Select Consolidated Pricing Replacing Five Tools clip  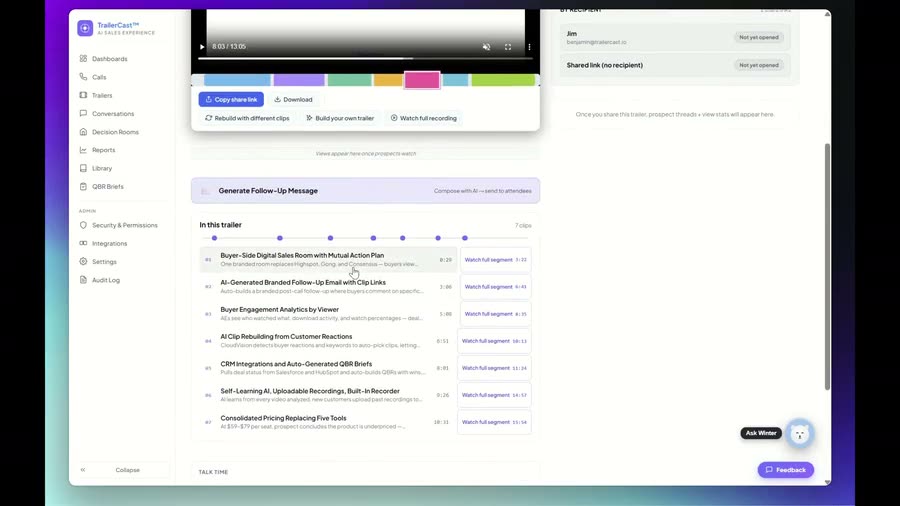(327, 422)
